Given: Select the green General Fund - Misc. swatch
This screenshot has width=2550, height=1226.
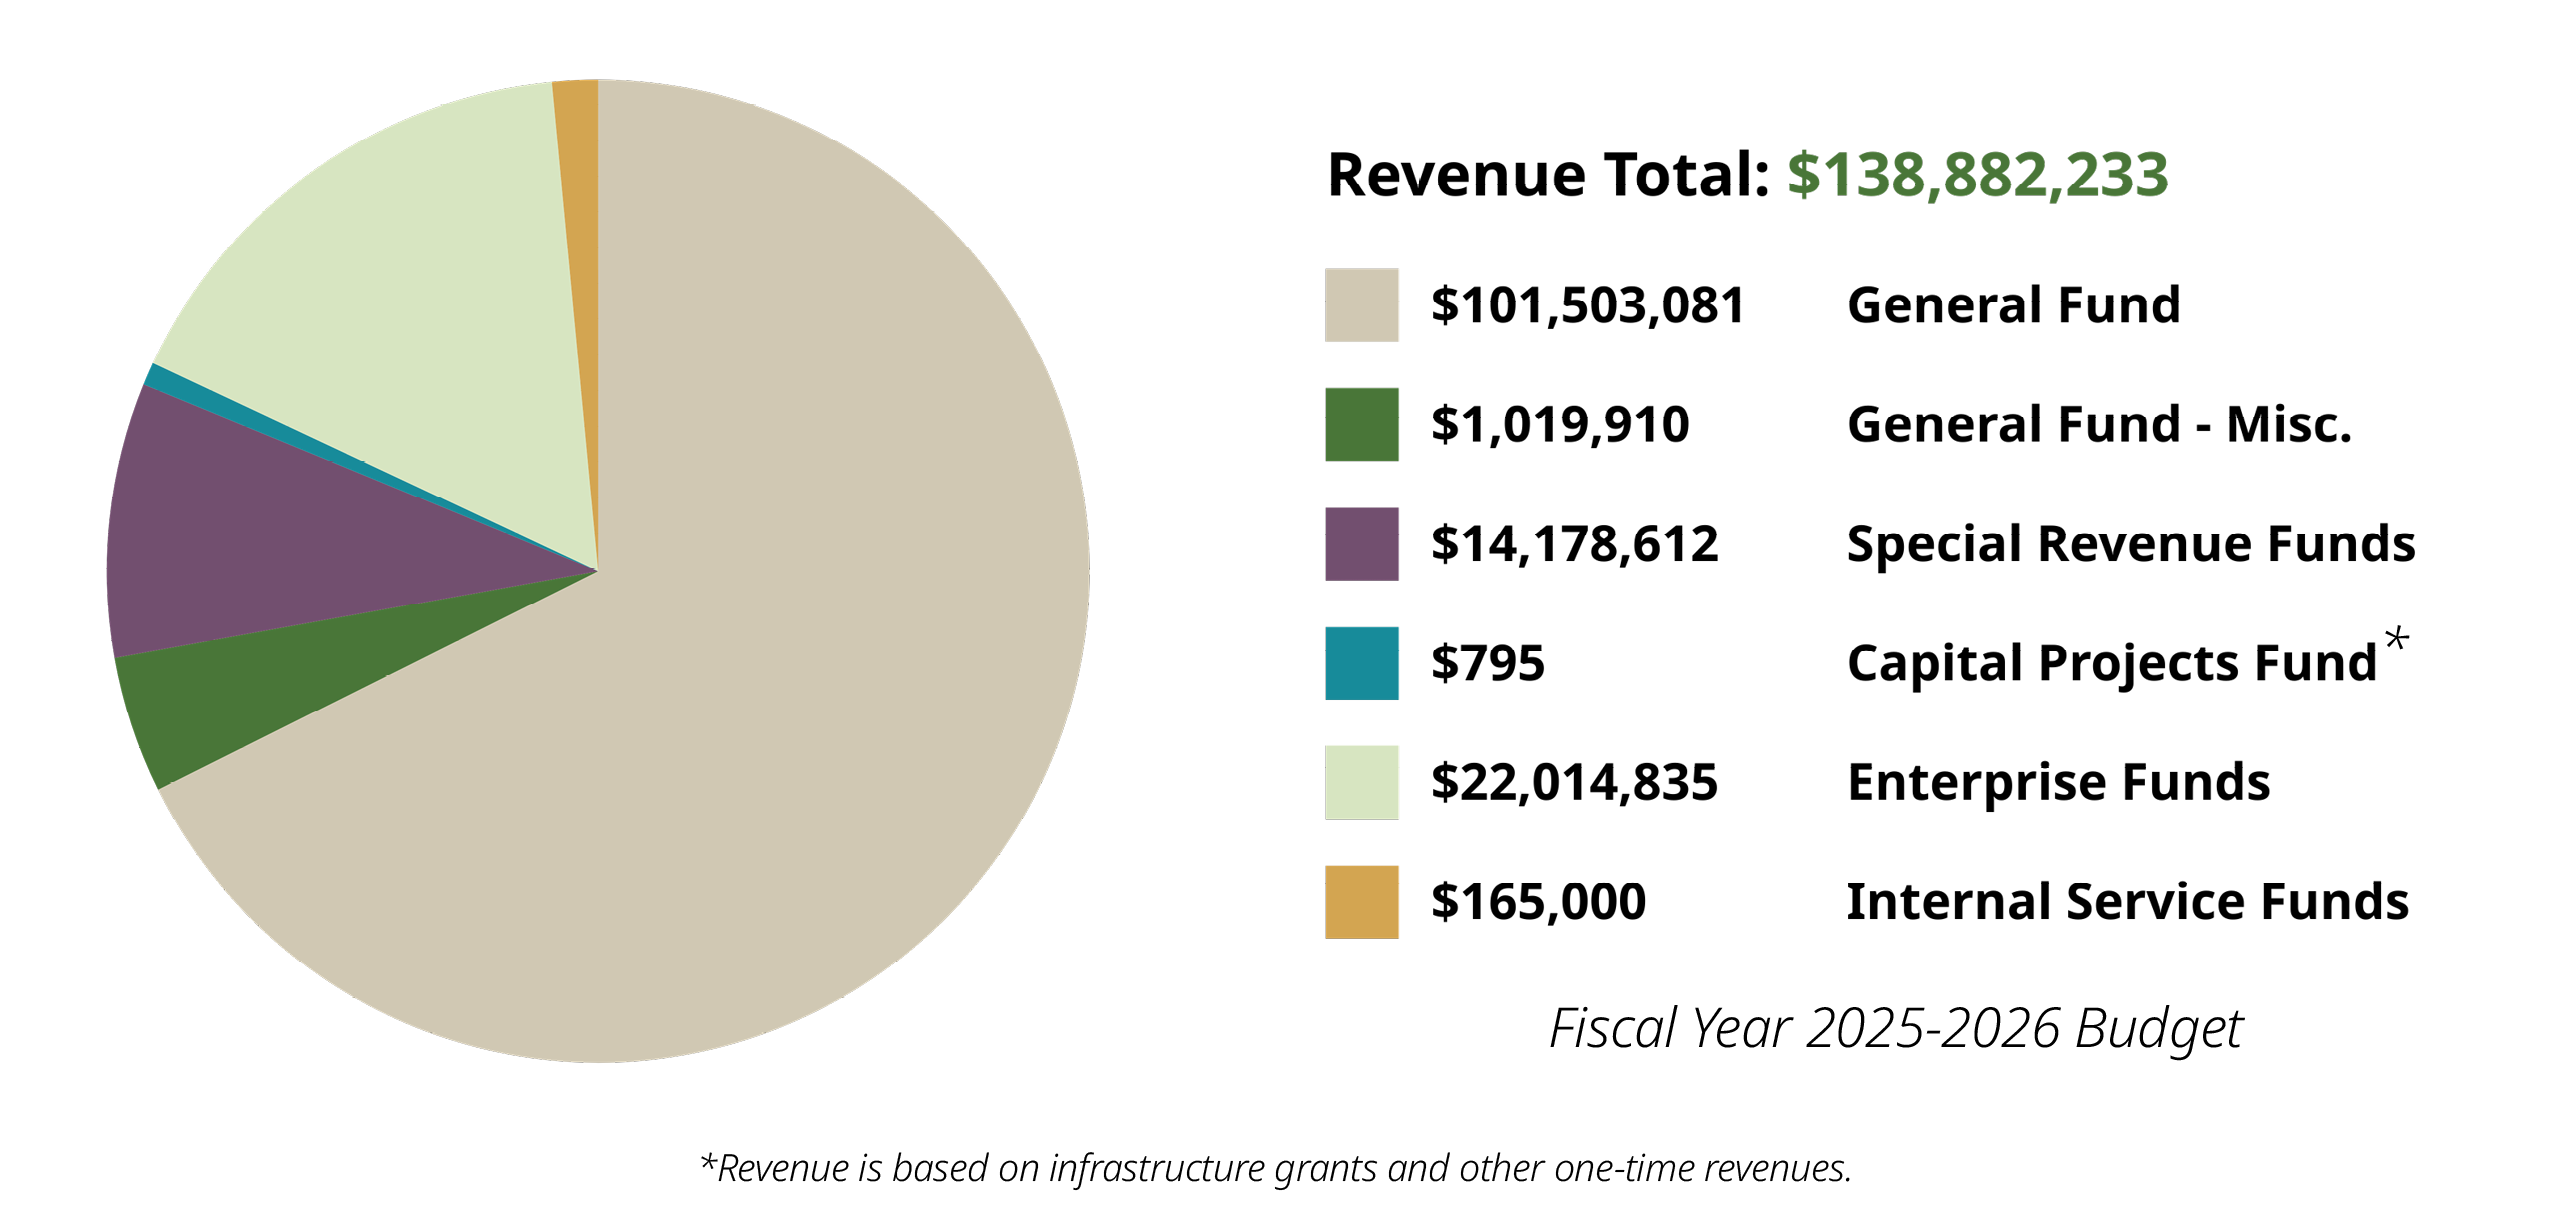Looking at the screenshot, I should (x=1360, y=425).
